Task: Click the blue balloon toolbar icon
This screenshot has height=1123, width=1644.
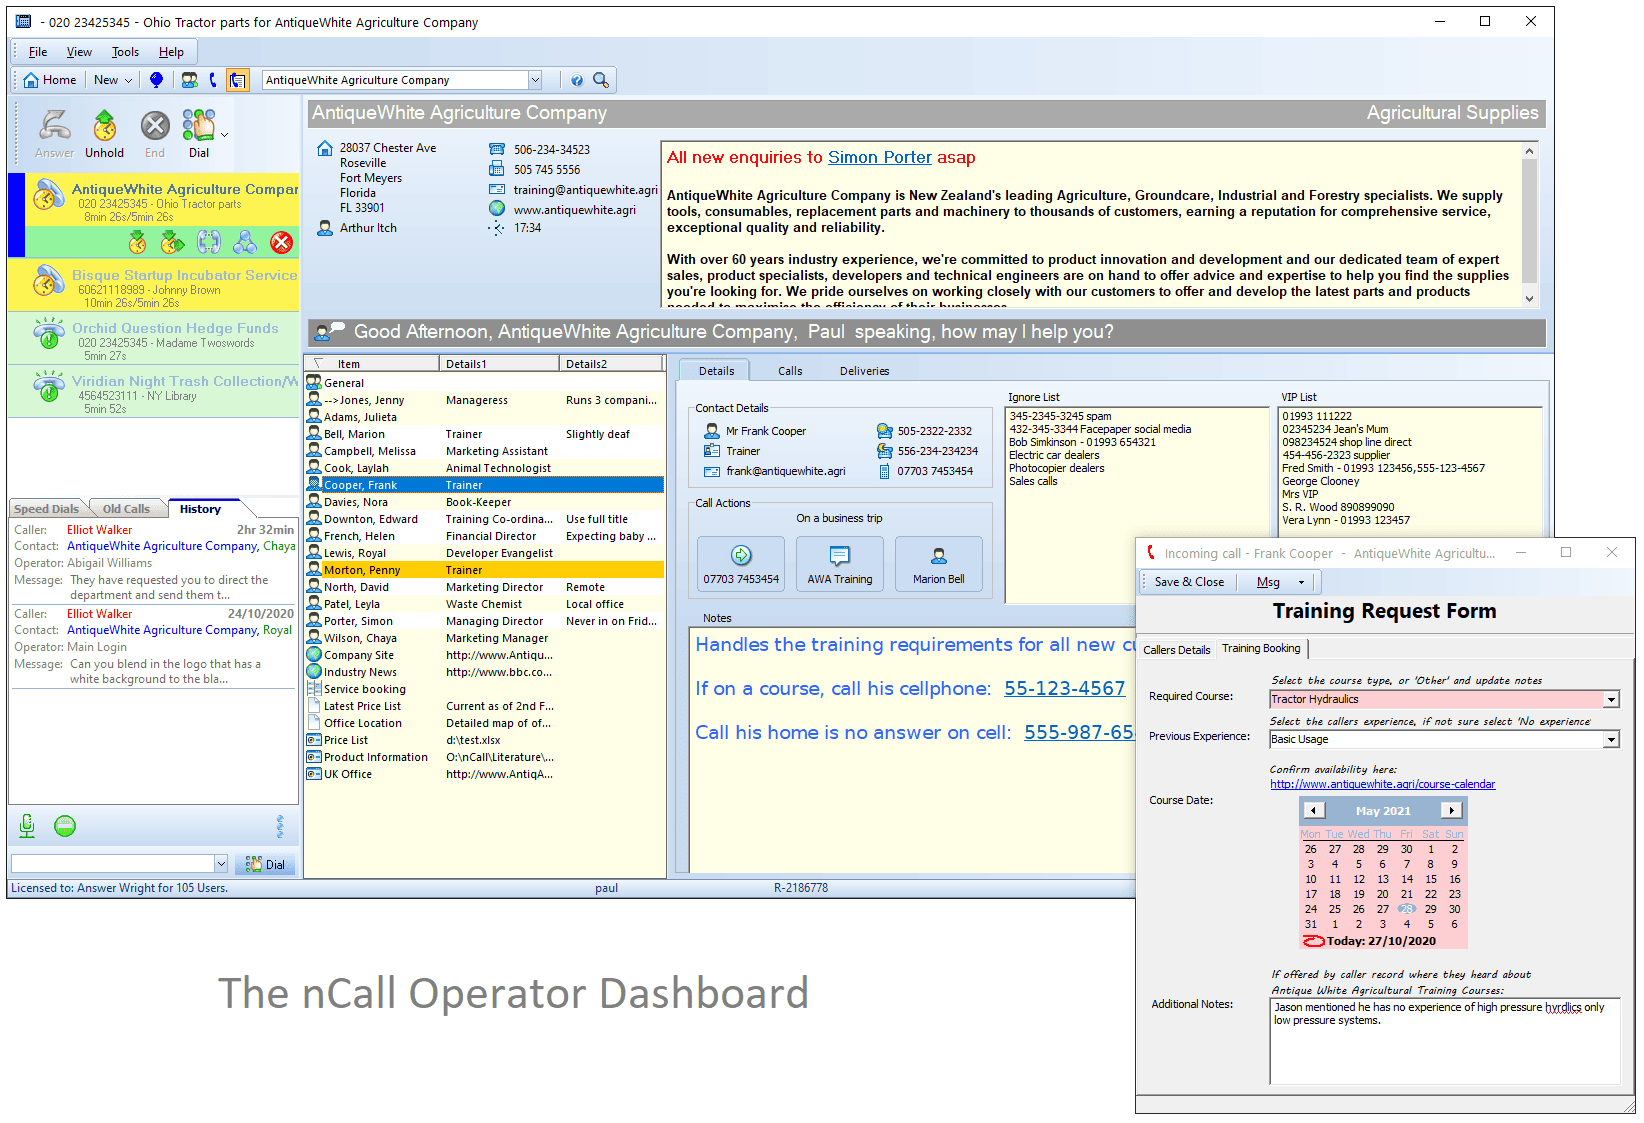Action: [x=156, y=80]
